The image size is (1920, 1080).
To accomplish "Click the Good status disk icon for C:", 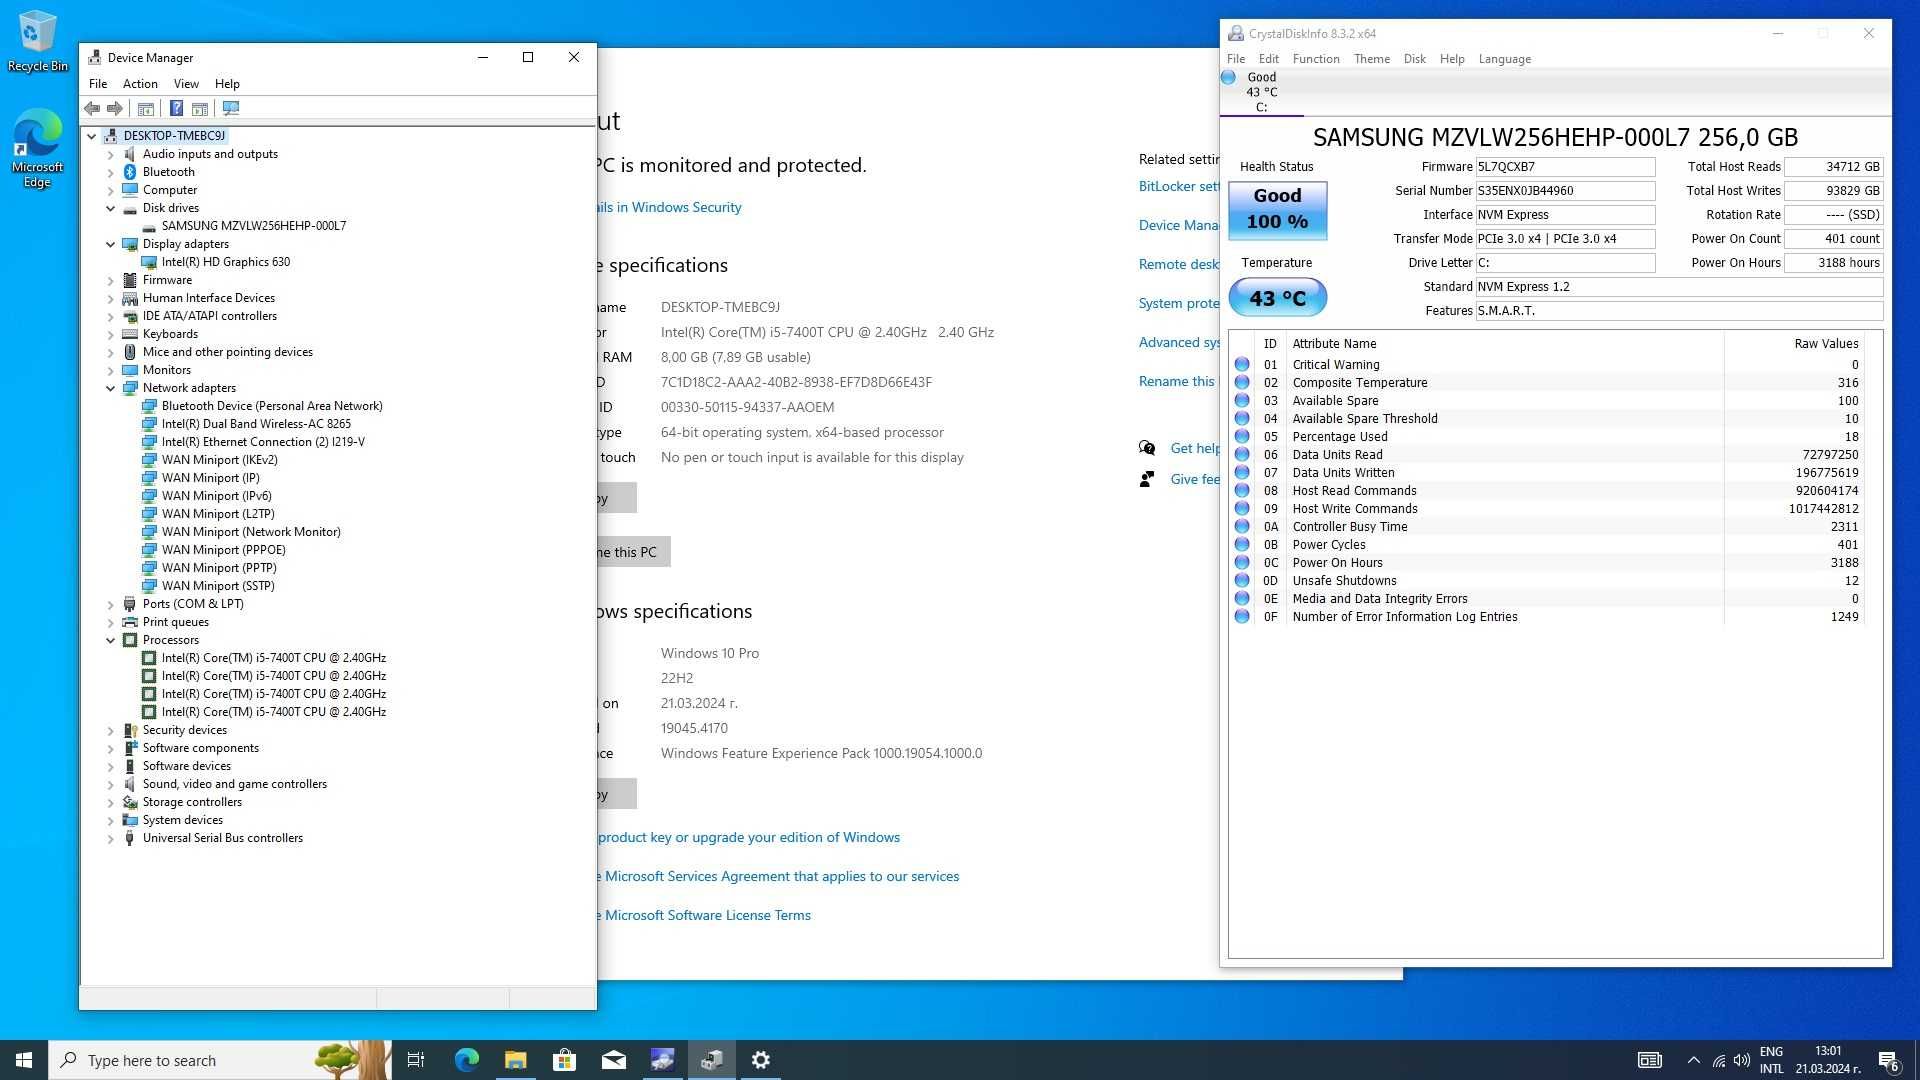I will (1228, 77).
